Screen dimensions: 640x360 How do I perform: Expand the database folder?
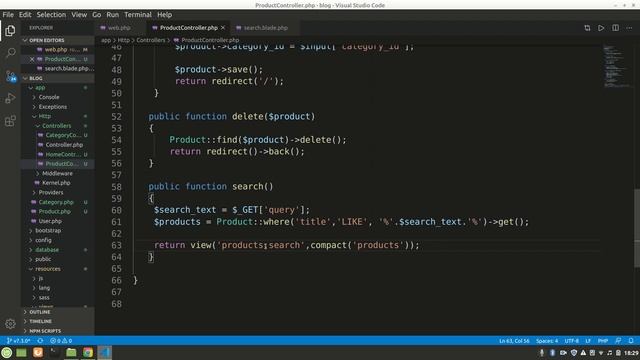pos(47,250)
